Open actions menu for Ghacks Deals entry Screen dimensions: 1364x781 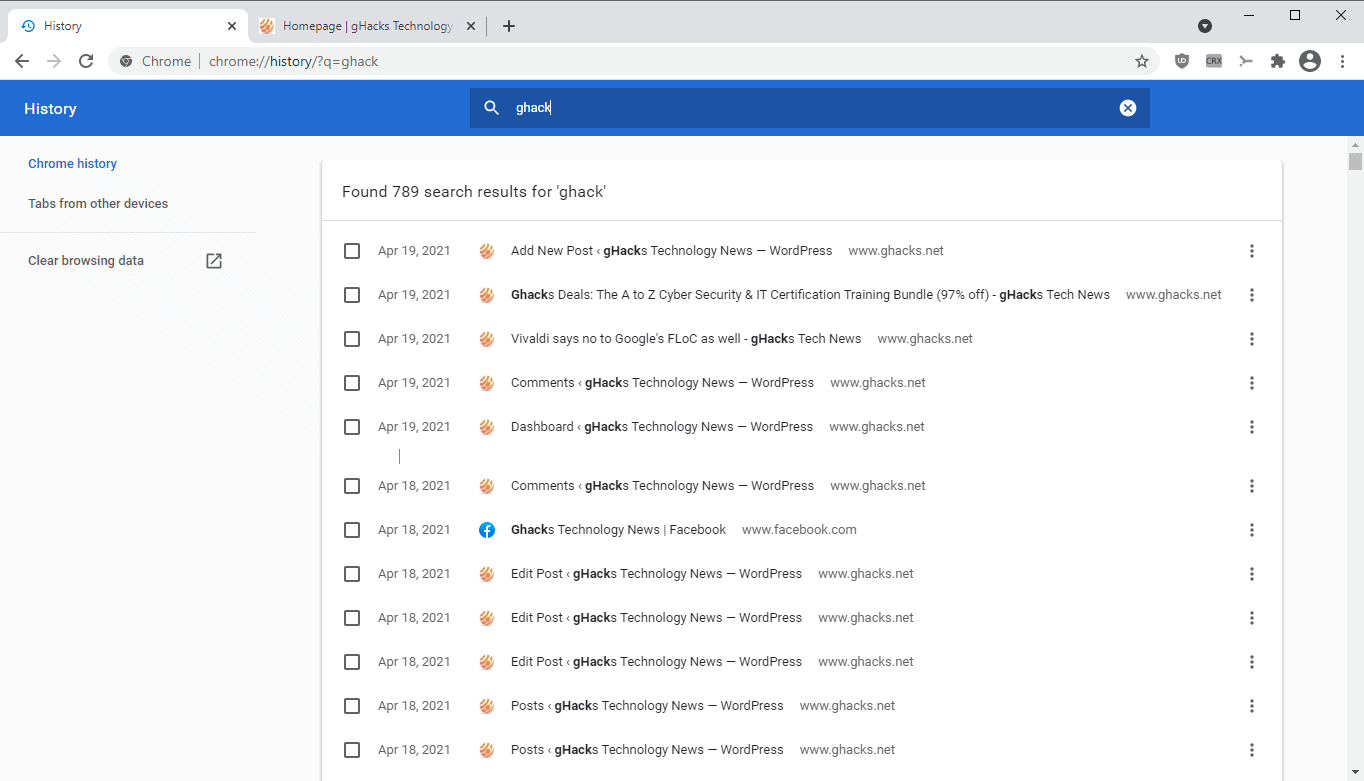[1252, 295]
